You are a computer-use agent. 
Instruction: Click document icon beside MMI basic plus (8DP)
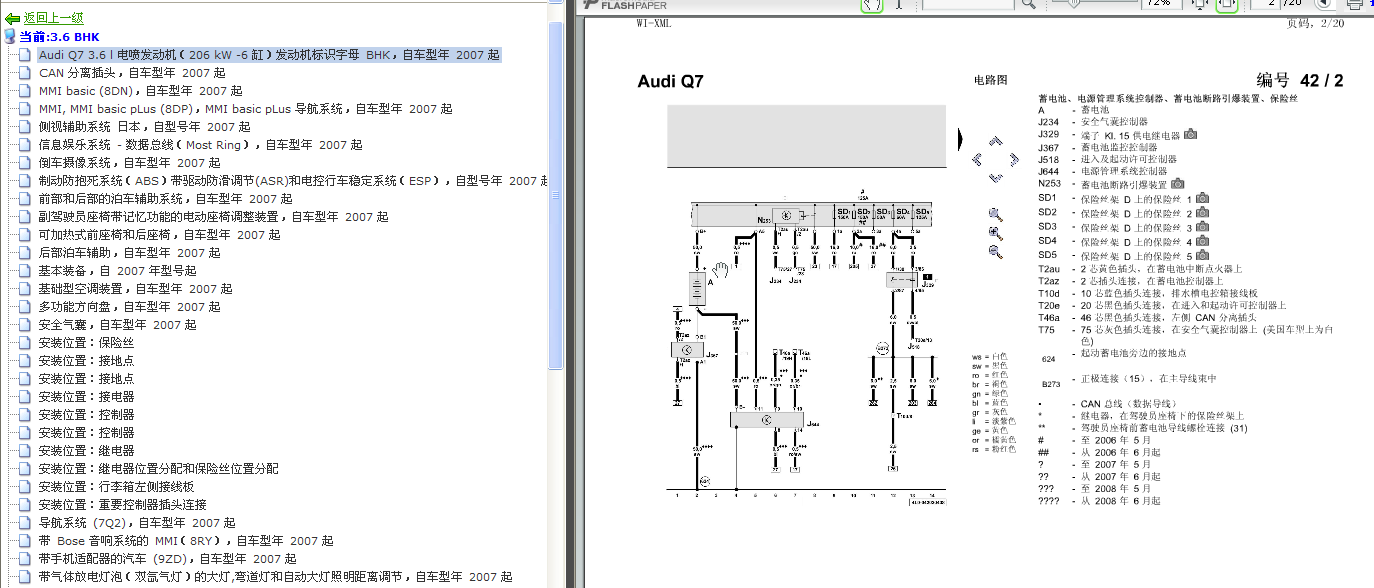(25, 109)
